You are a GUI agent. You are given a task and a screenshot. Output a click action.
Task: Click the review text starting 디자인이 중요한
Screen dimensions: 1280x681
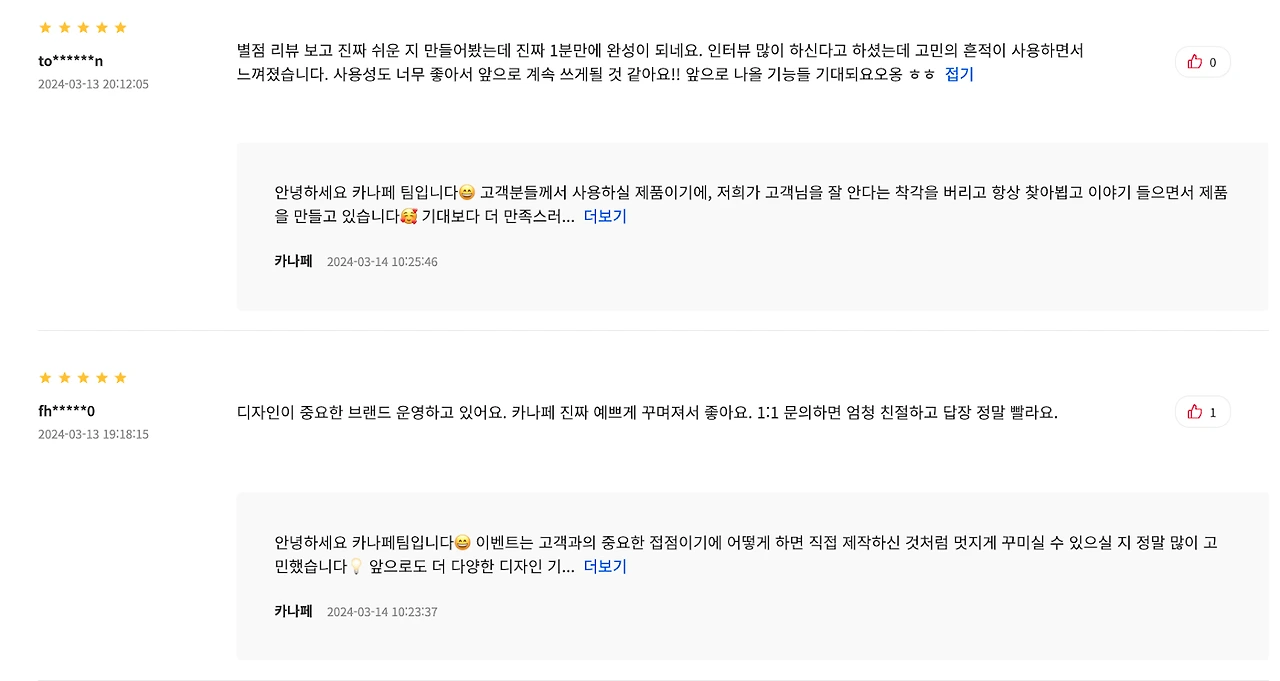tap(646, 412)
